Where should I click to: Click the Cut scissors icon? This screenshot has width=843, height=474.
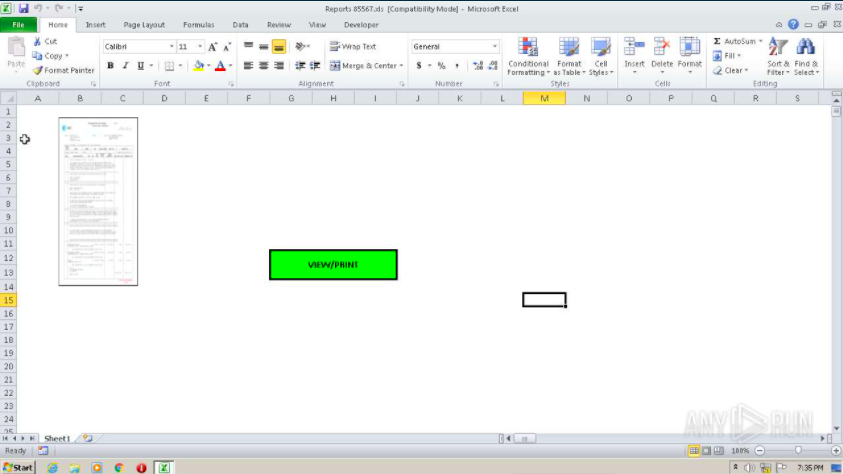point(37,42)
